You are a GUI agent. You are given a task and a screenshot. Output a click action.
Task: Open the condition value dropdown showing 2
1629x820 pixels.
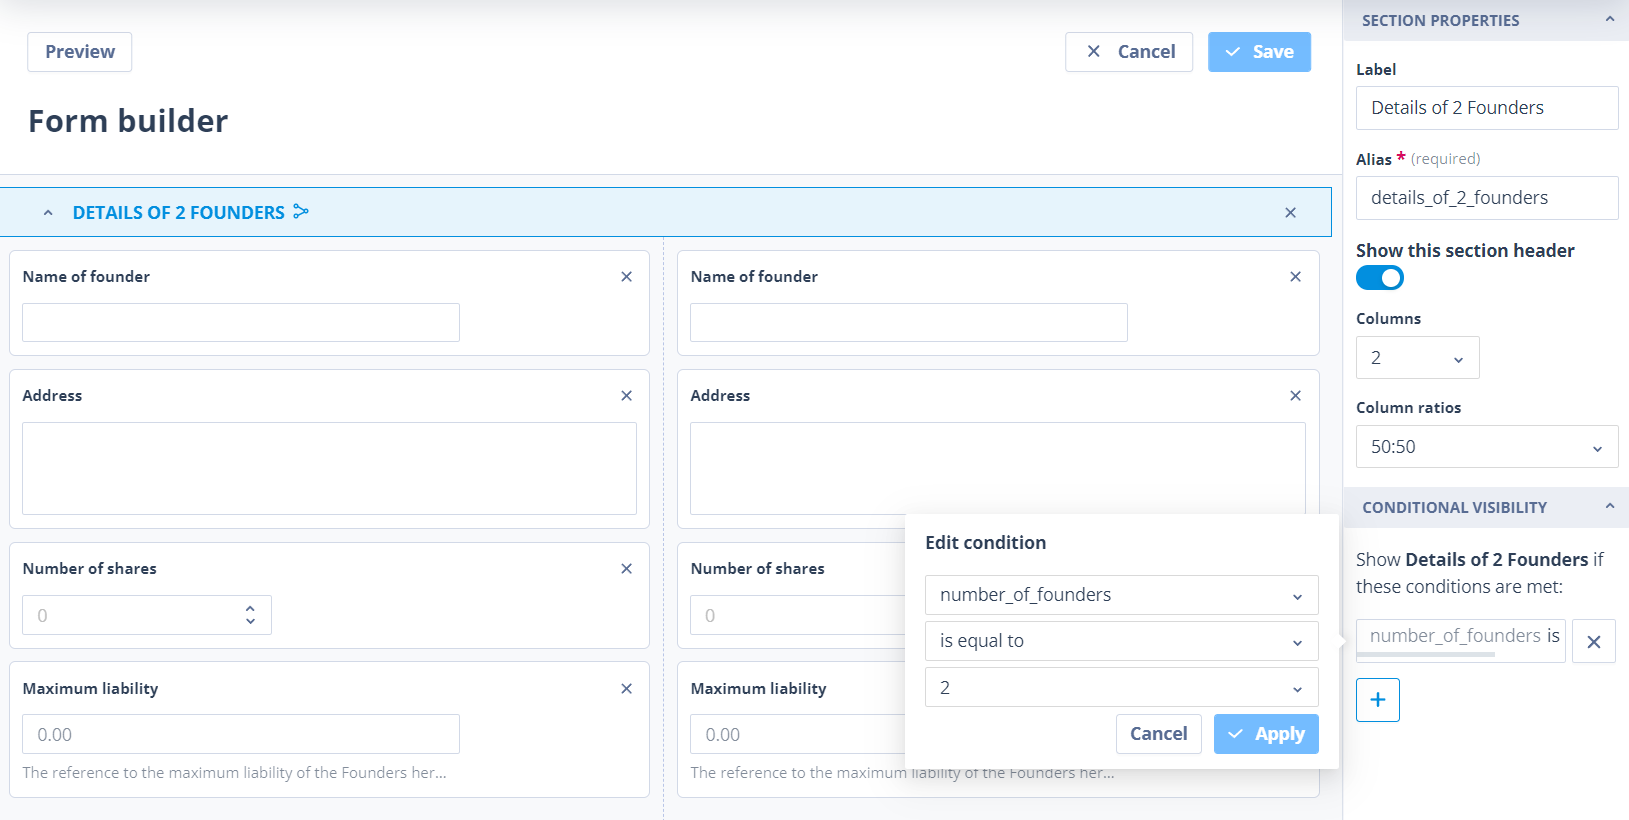(1121, 688)
